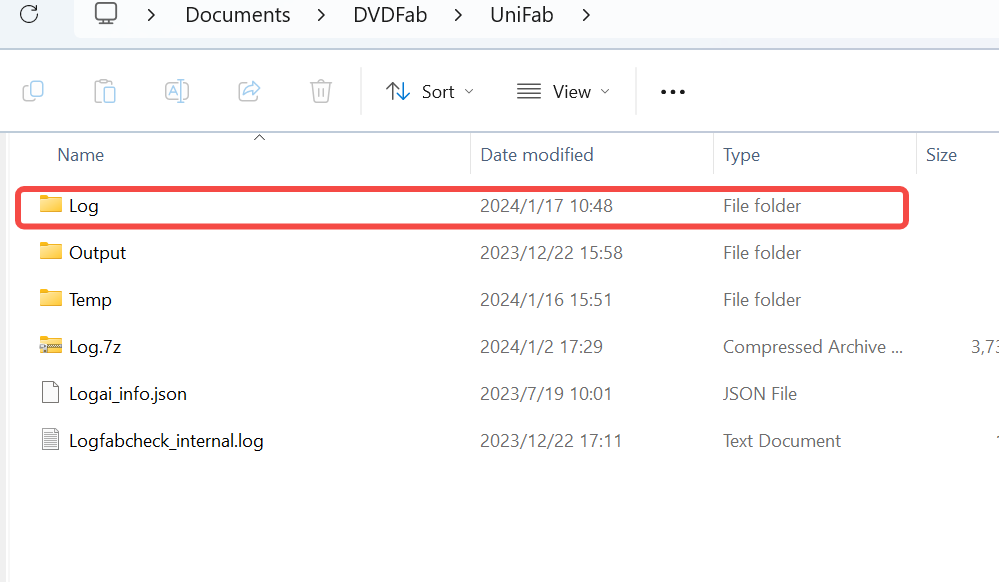Image resolution: width=999 pixels, height=582 pixels.
Task: Click the Rename toolbar icon
Action: point(177,91)
